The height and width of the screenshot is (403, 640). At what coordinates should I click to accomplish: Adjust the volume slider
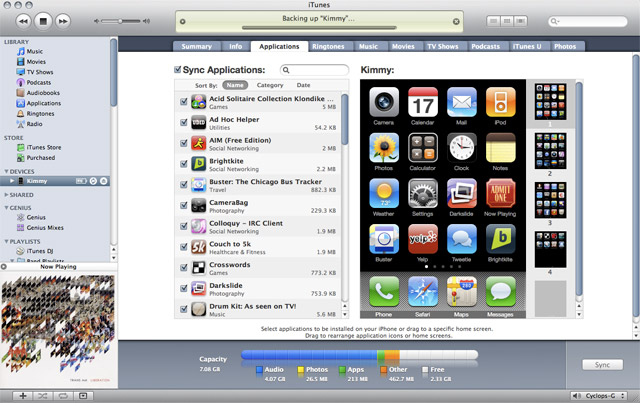[121, 21]
